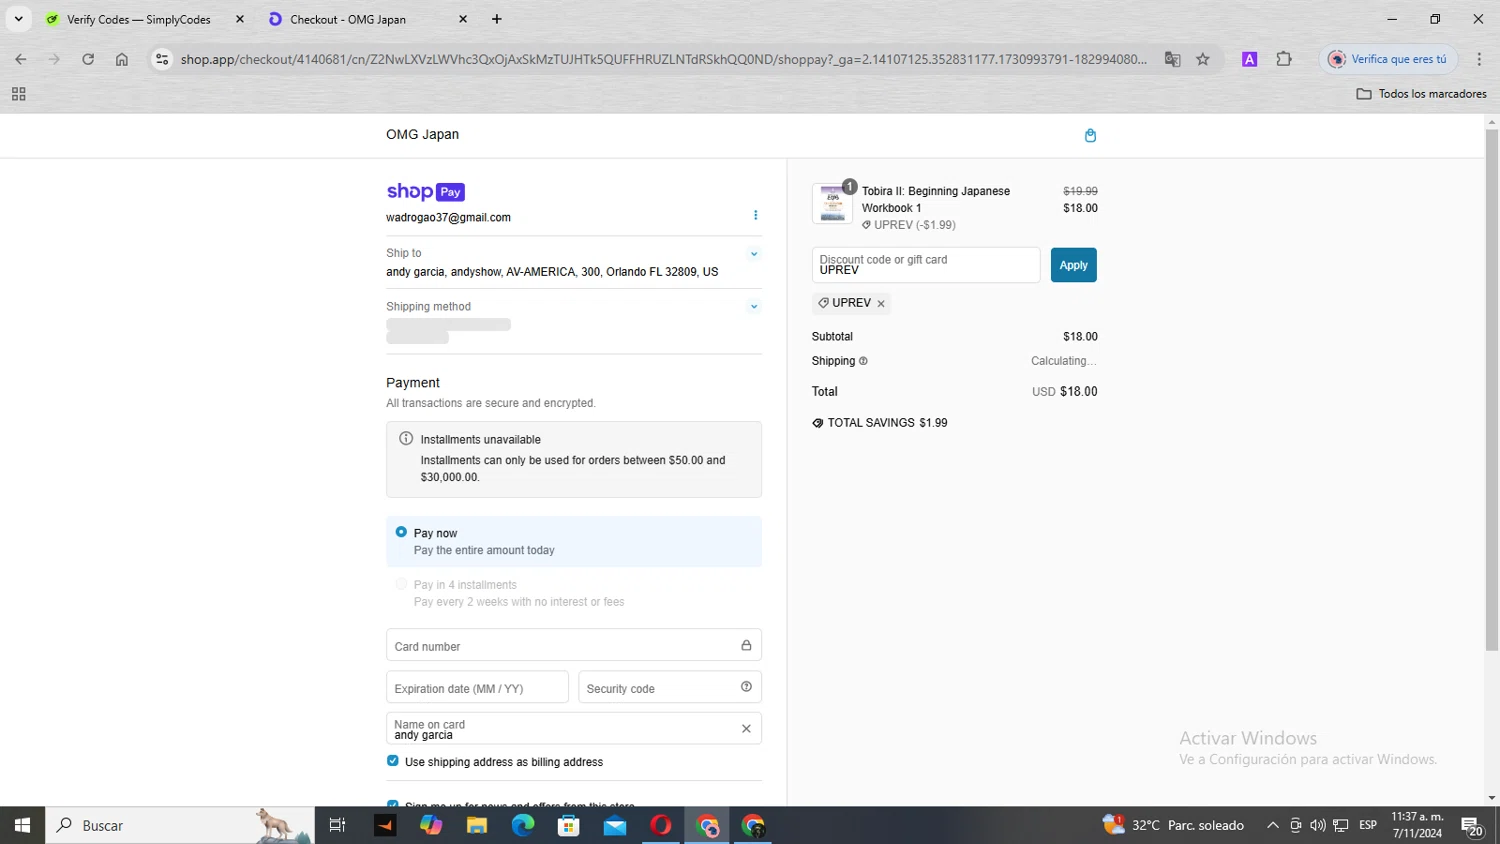The height and width of the screenshot is (844, 1500).
Task: Click the Shop Pay logo
Action: pyautogui.click(x=426, y=192)
